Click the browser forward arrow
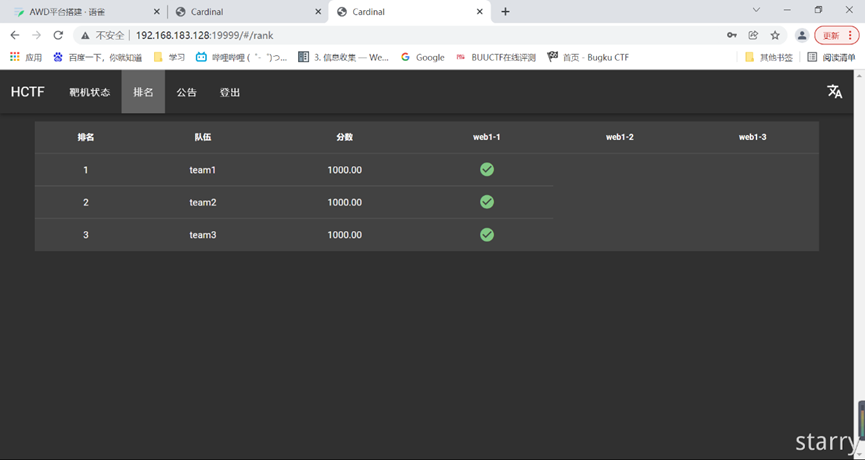The image size is (865, 460). 36,35
